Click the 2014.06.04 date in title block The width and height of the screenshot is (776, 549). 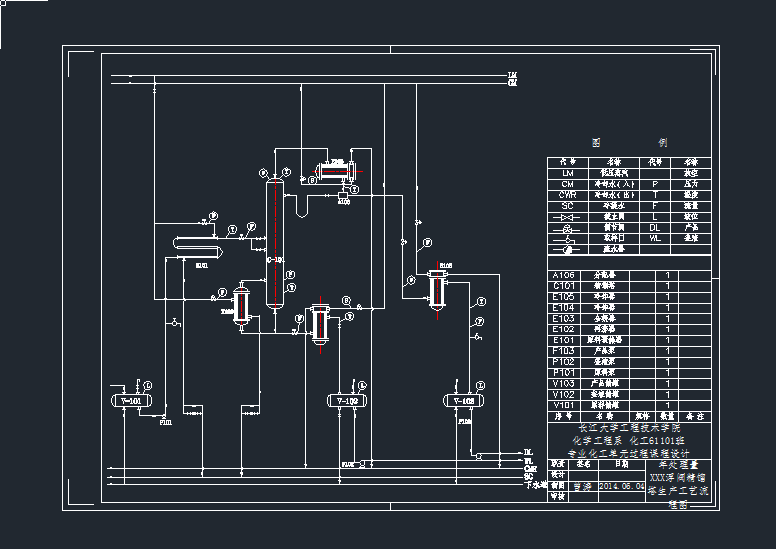click(x=621, y=488)
